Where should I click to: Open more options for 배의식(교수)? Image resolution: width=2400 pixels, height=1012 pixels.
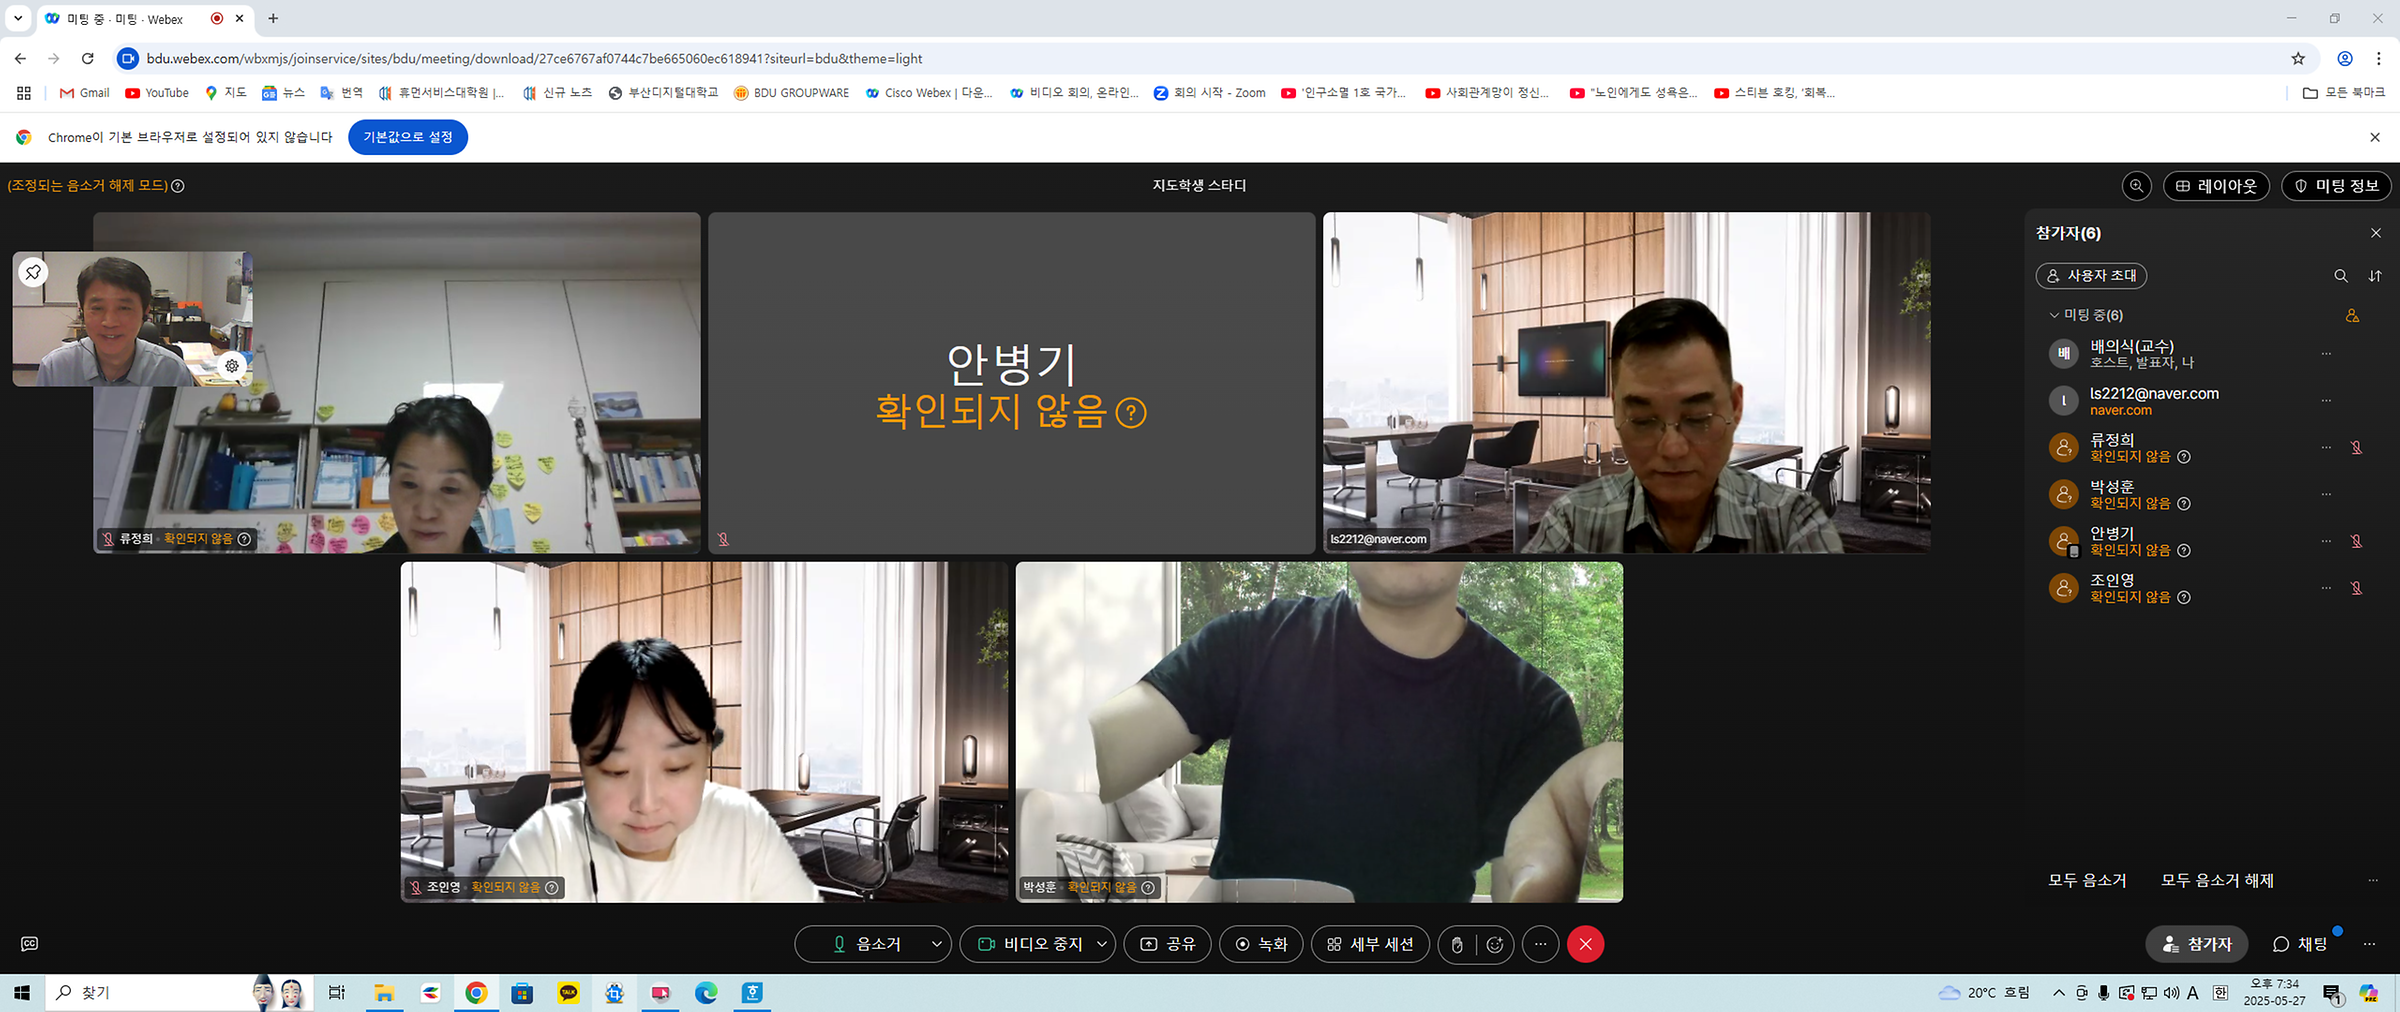click(x=2326, y=354)
